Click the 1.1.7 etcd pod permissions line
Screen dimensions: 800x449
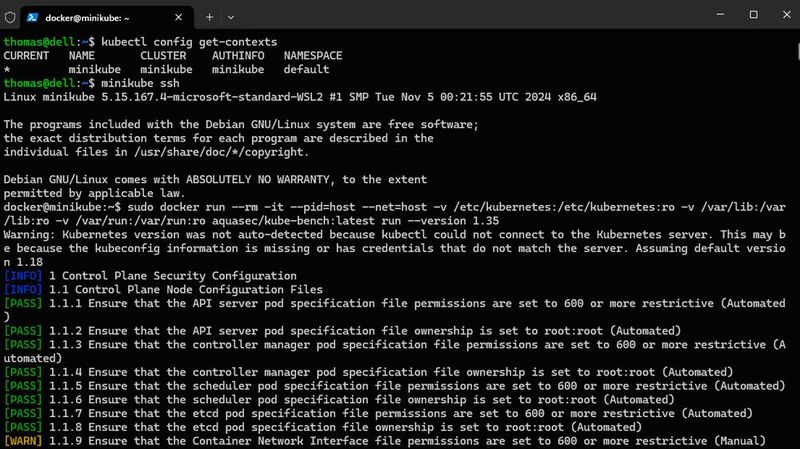click(x=378, y=414)
